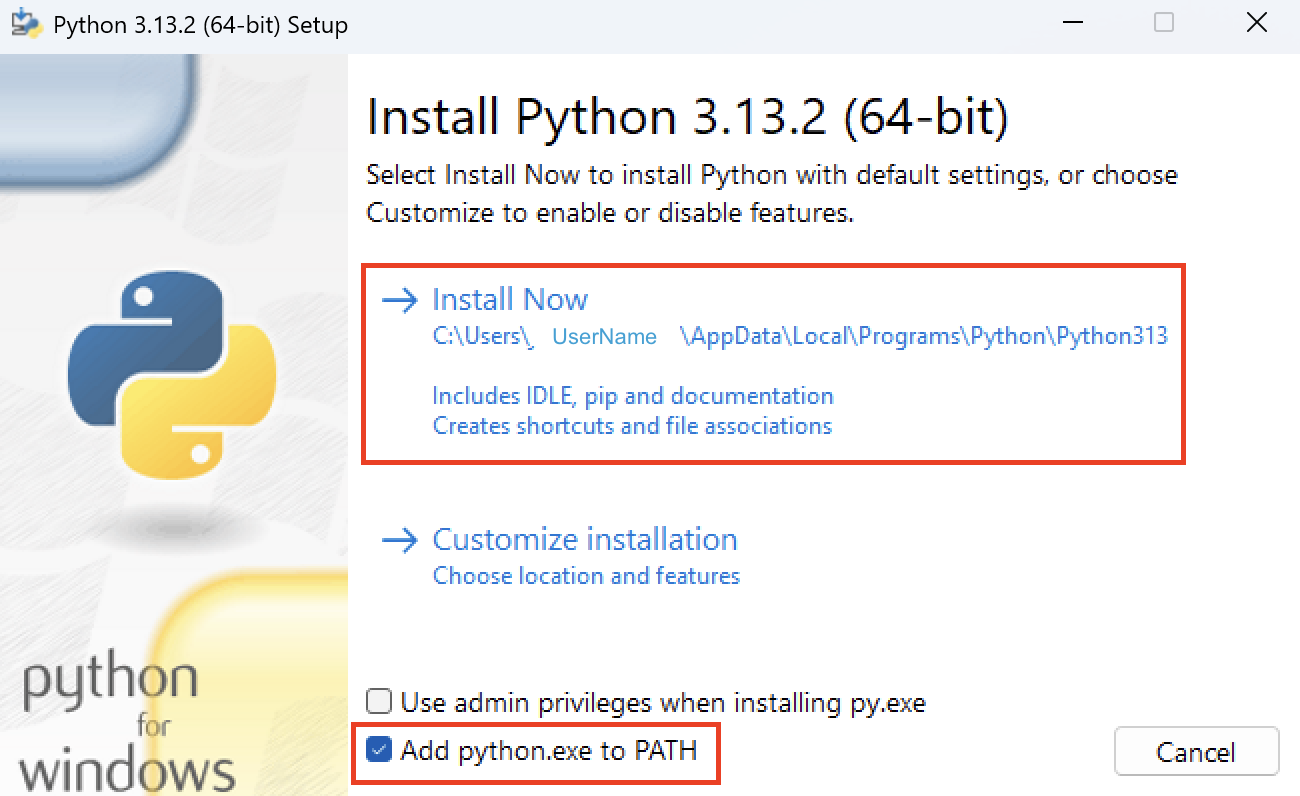The height and width of the screenshot is (796, 1300).
Task: Click 'Use admin privileges when installing py.exe' label
Action: [x=663, y=702]
